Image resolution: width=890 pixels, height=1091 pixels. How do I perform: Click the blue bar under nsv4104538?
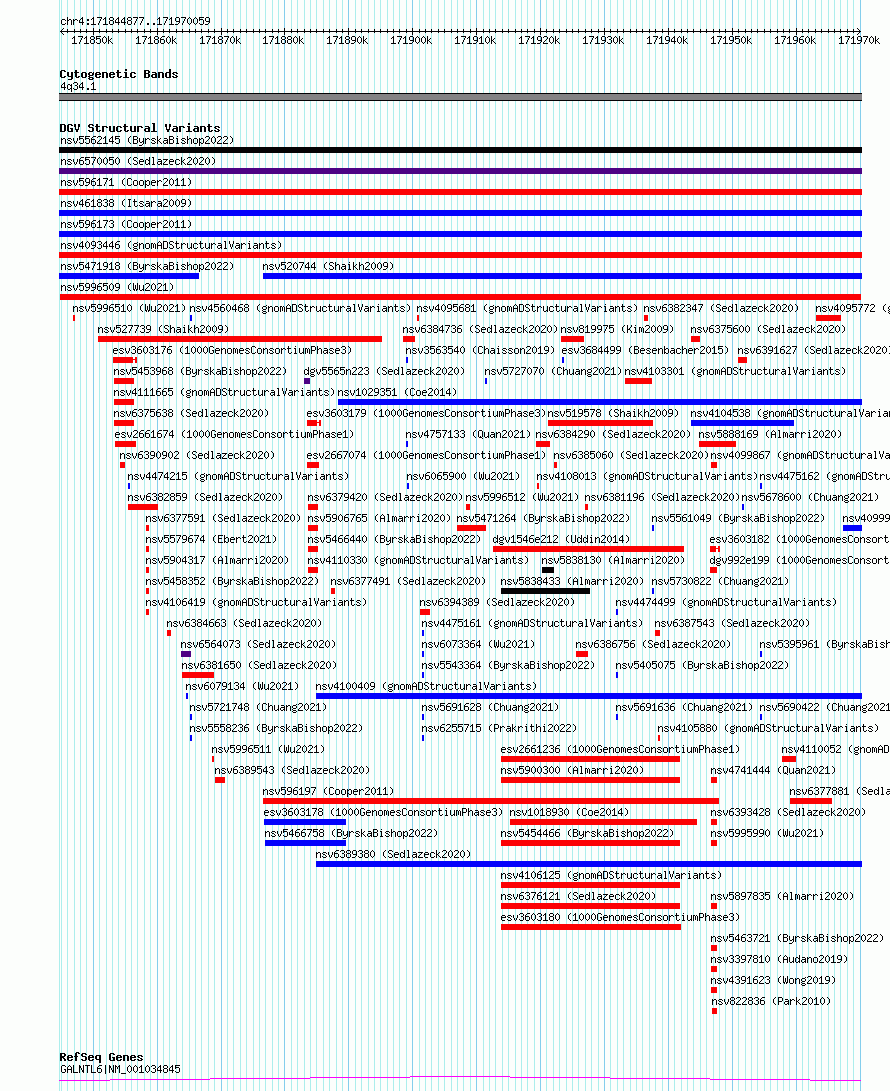[x=742, y=423]
